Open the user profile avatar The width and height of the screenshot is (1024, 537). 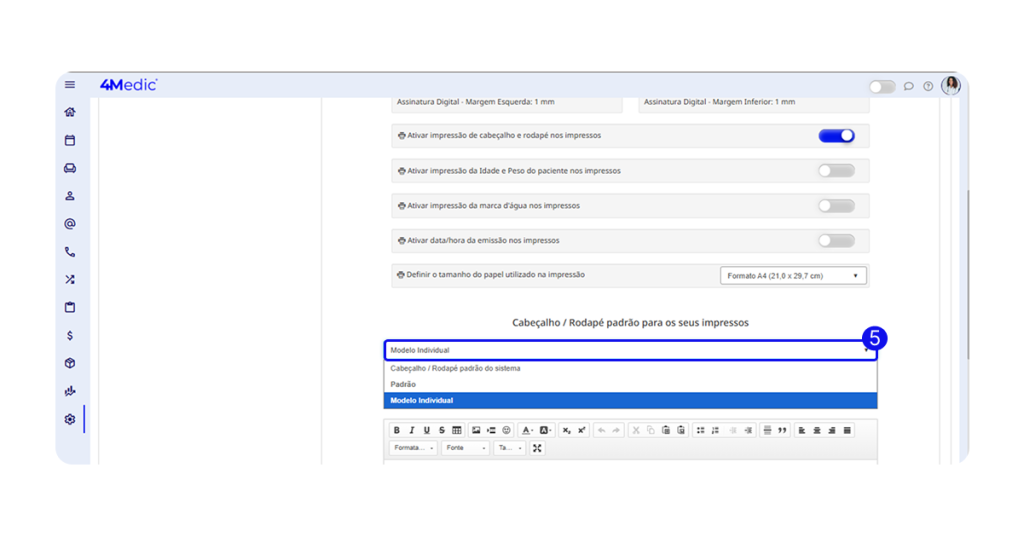[x=951, y=85]
